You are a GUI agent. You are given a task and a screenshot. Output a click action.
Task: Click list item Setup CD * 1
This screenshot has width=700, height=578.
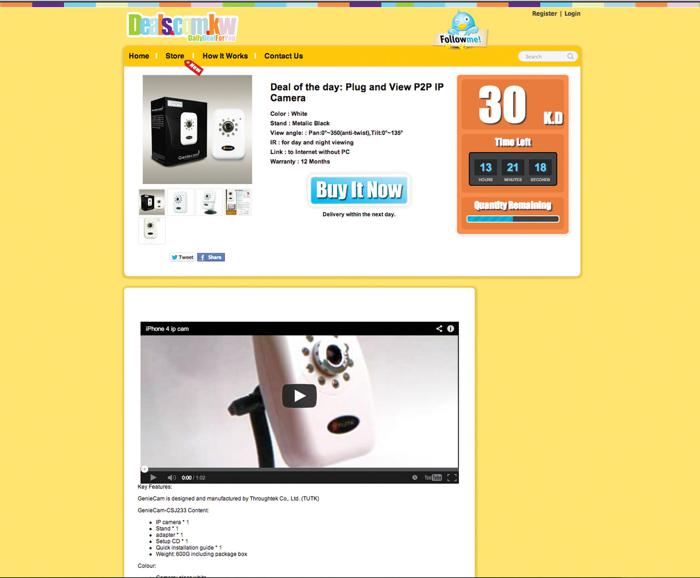click(x=172, y=541)
